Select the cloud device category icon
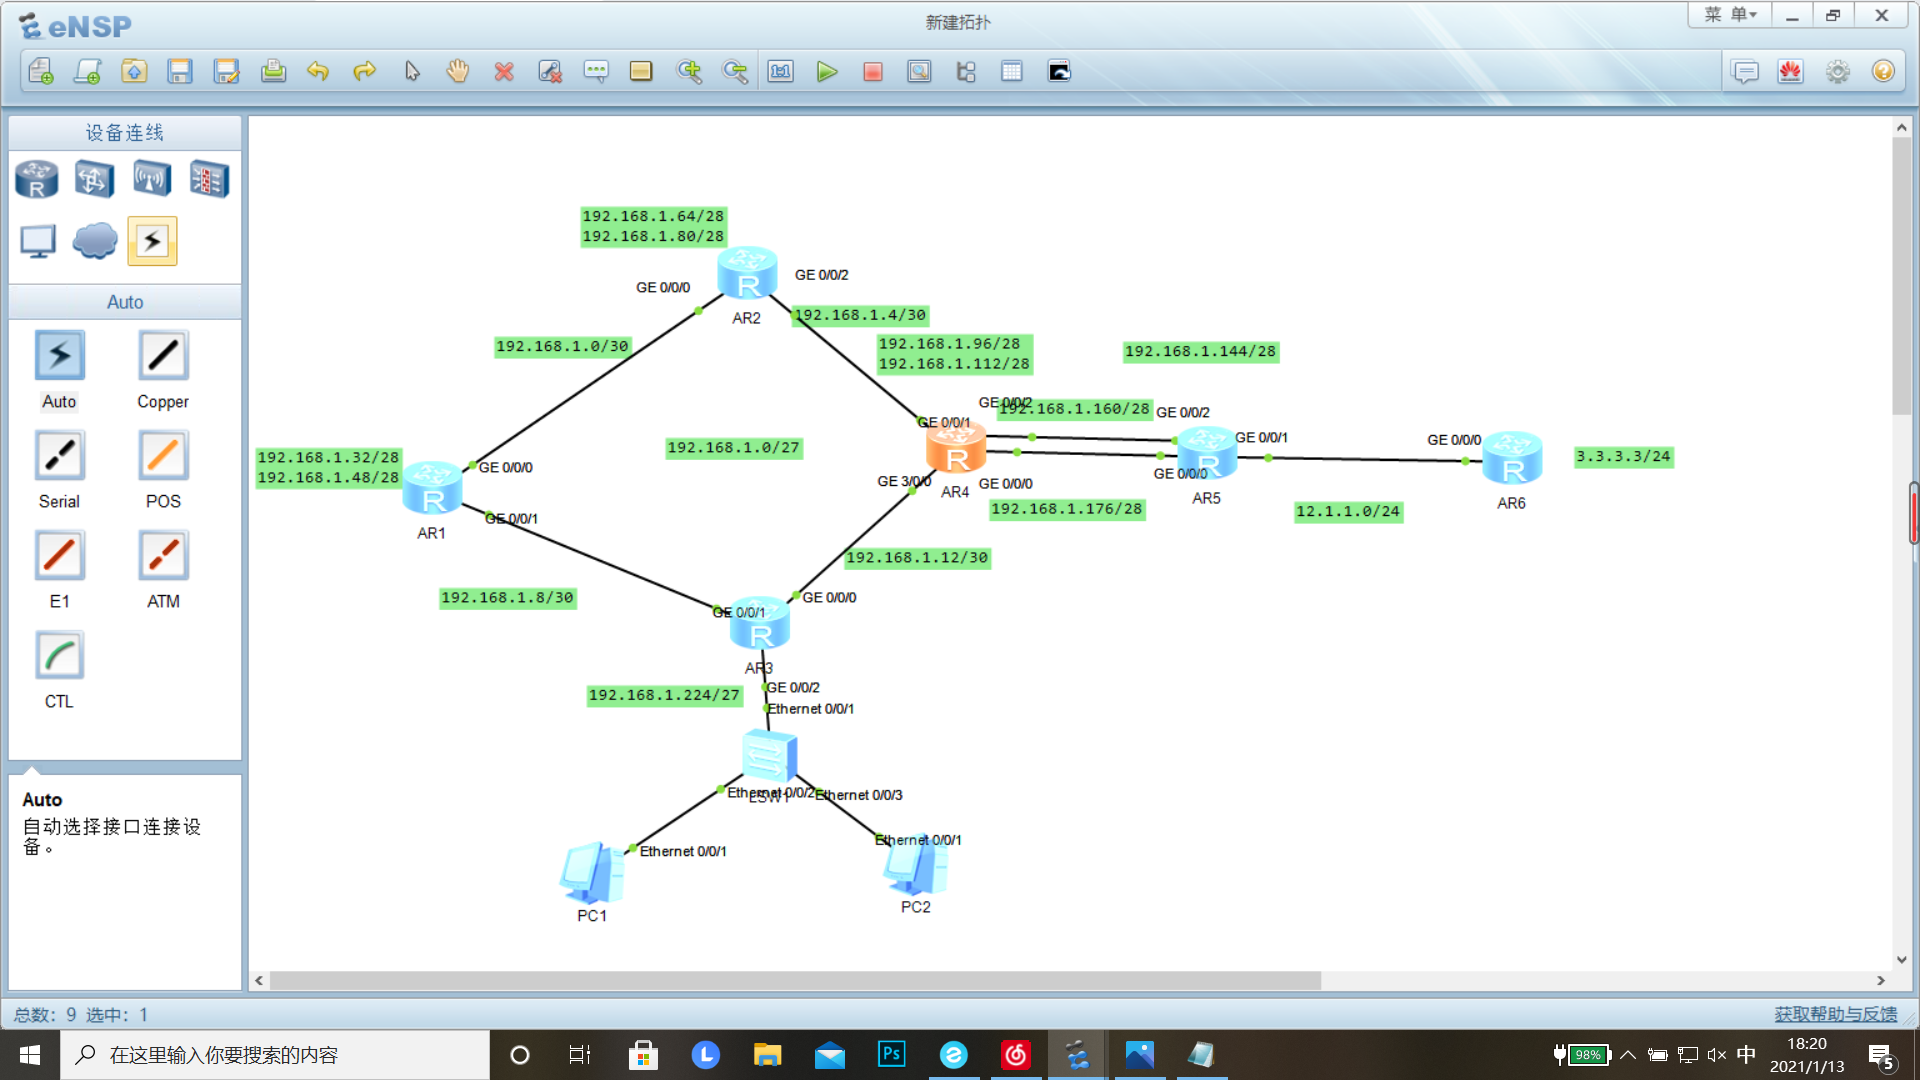The image size is (1920, 1080). [95, 241]
